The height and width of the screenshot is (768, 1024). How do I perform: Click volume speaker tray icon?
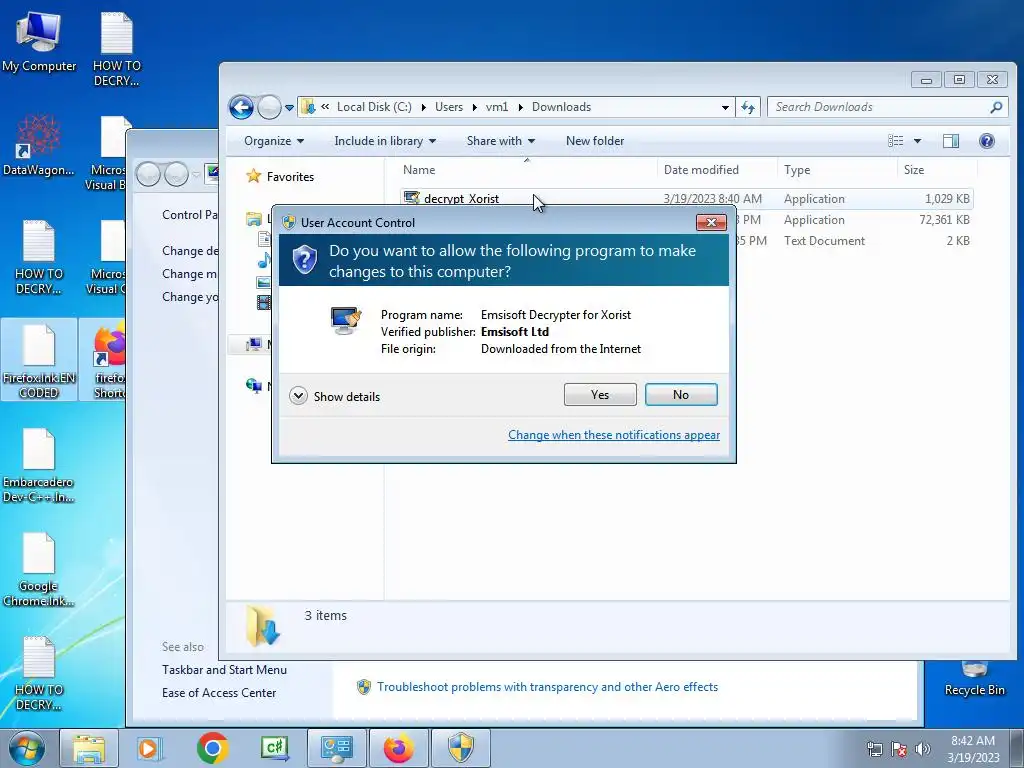tap(922, 749)
